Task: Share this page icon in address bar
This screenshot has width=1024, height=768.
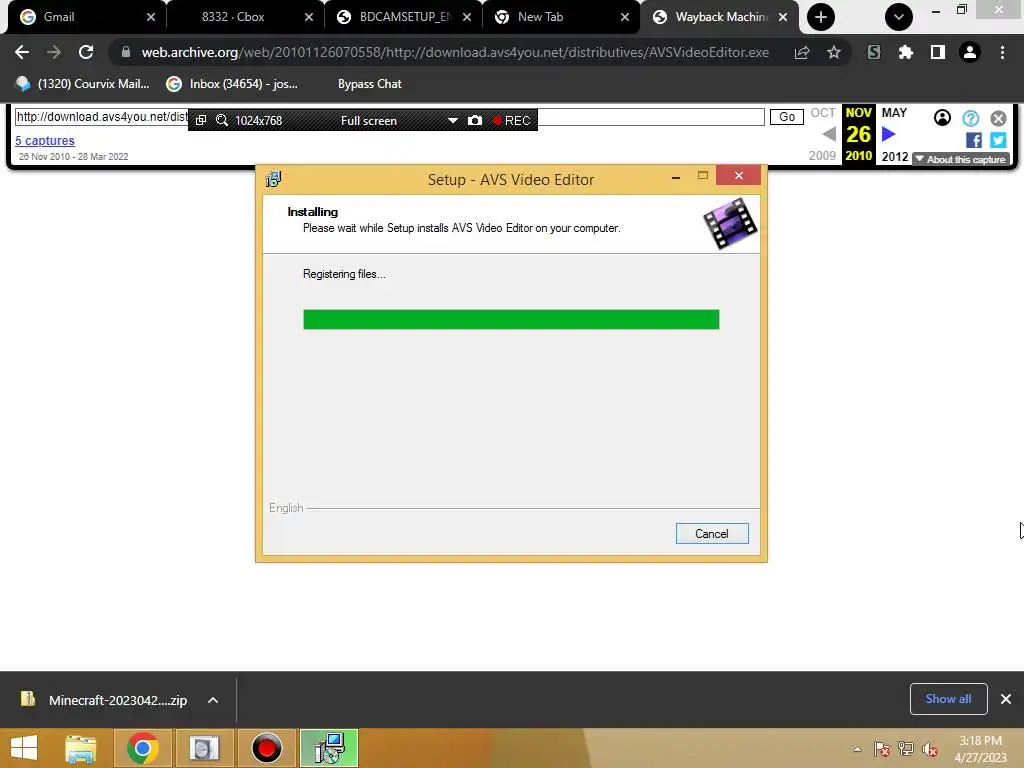Action: [802, 52]
